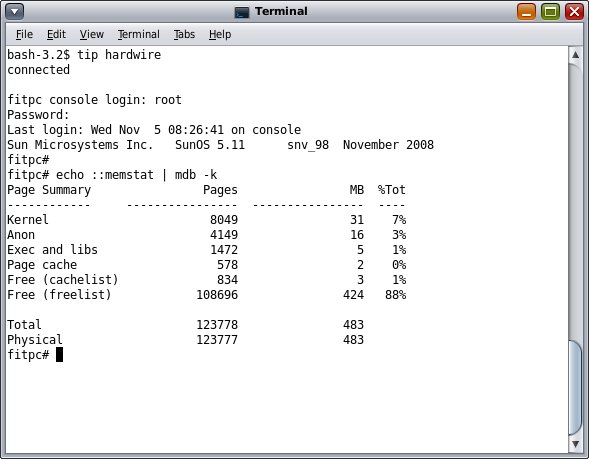Viewport: 589px width, 459px height.
Task: Click the terminal icon in title bar
Action: tap(242, 12)
